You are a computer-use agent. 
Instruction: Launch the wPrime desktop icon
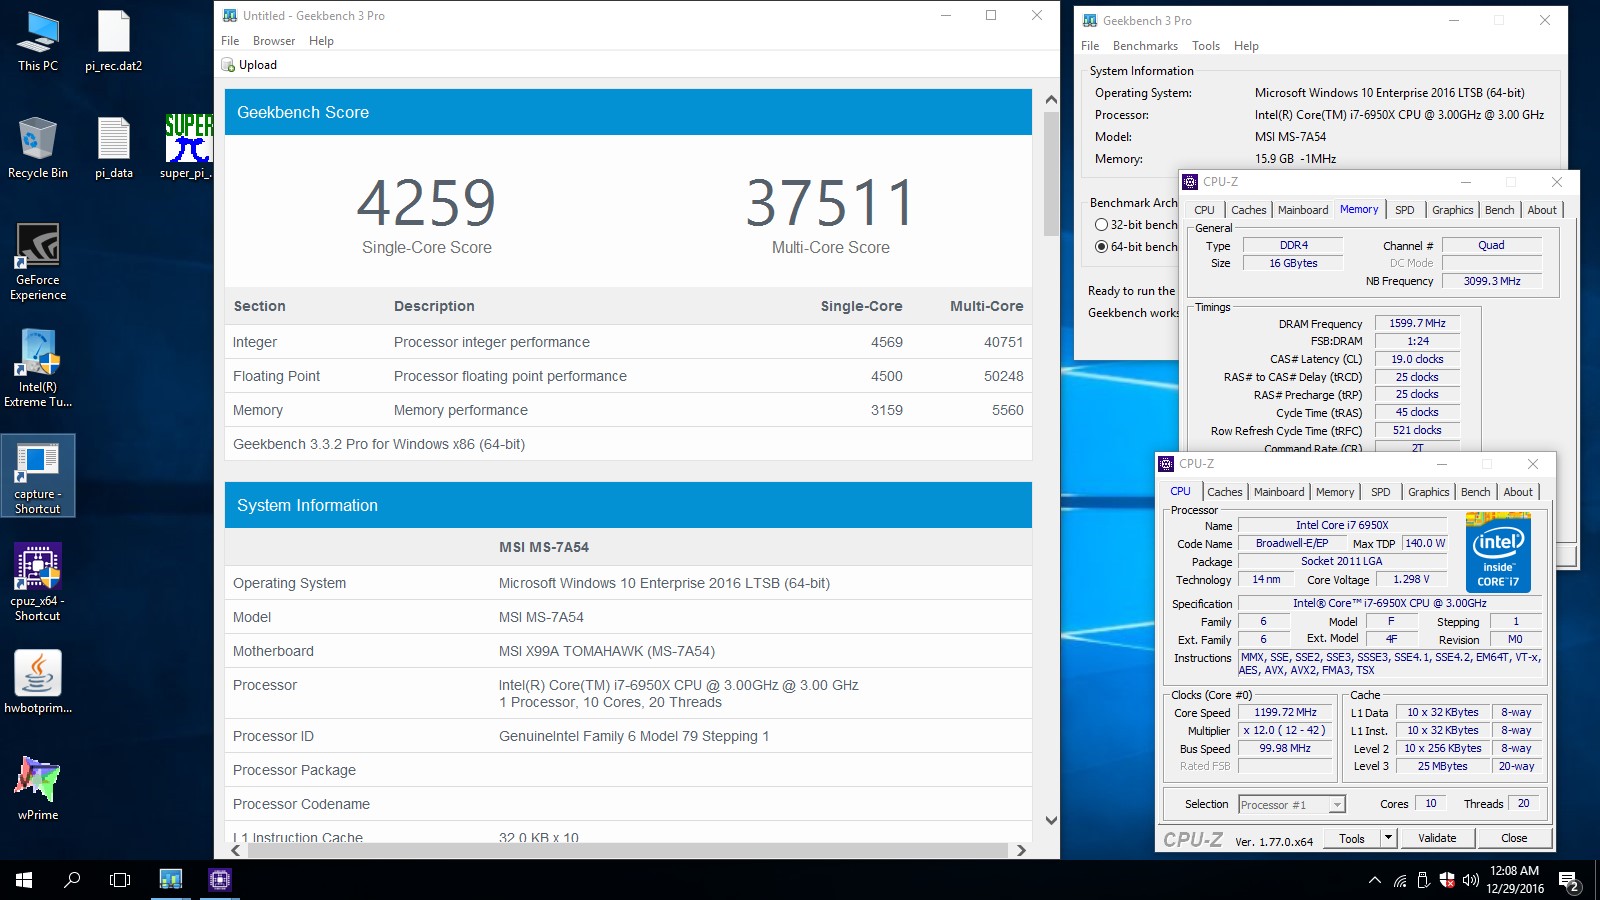click(x=38, y=789)
